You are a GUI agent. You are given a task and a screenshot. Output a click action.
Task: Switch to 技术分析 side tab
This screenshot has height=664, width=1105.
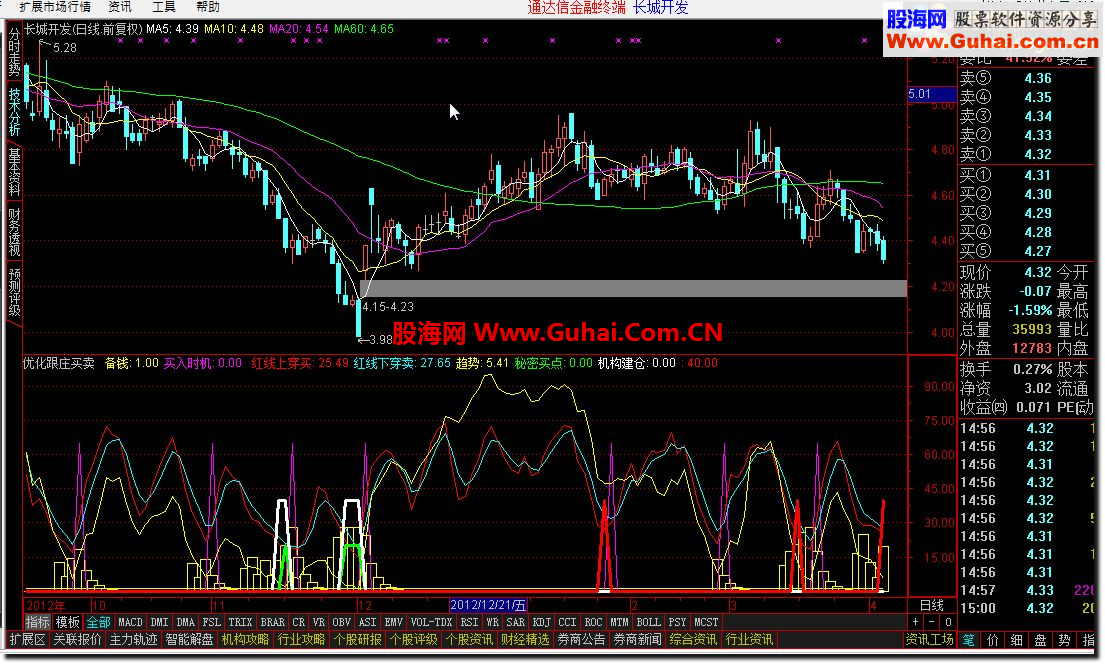coord(14,111)
